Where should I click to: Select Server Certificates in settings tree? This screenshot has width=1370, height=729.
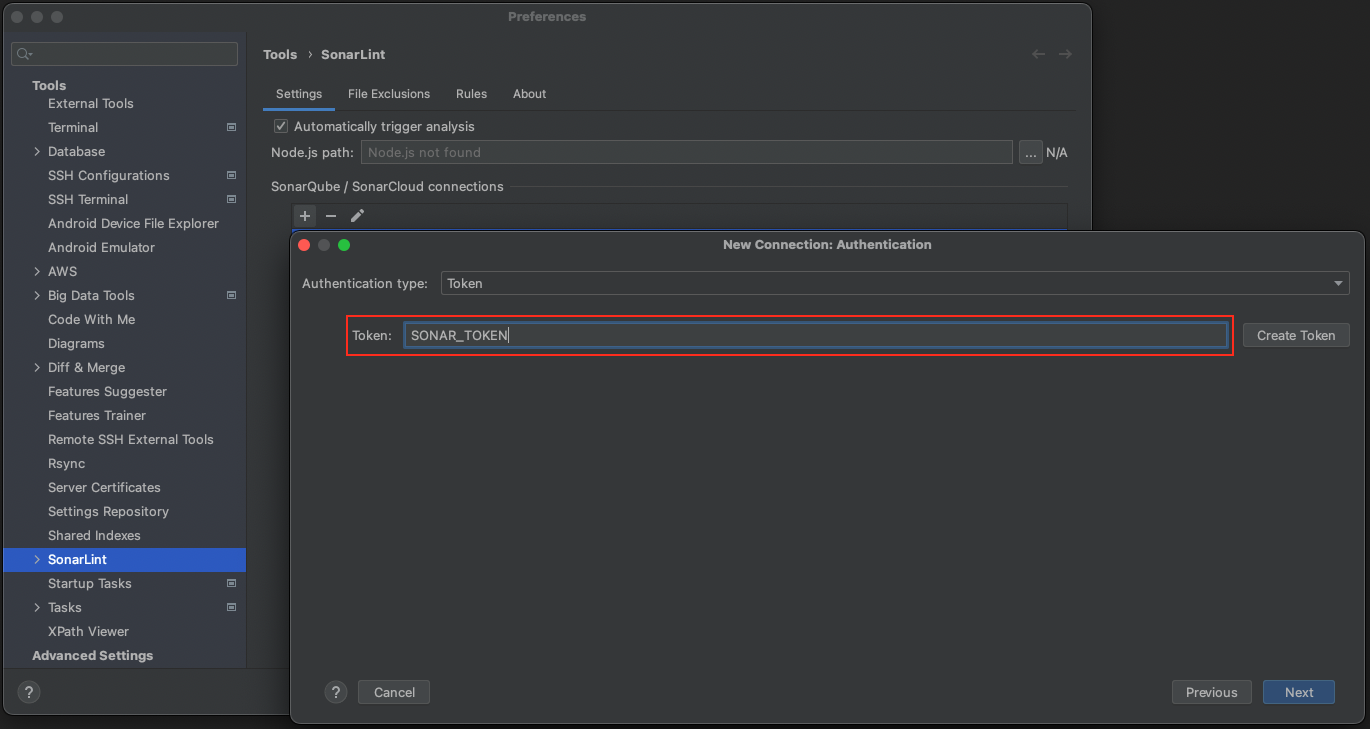104,488
